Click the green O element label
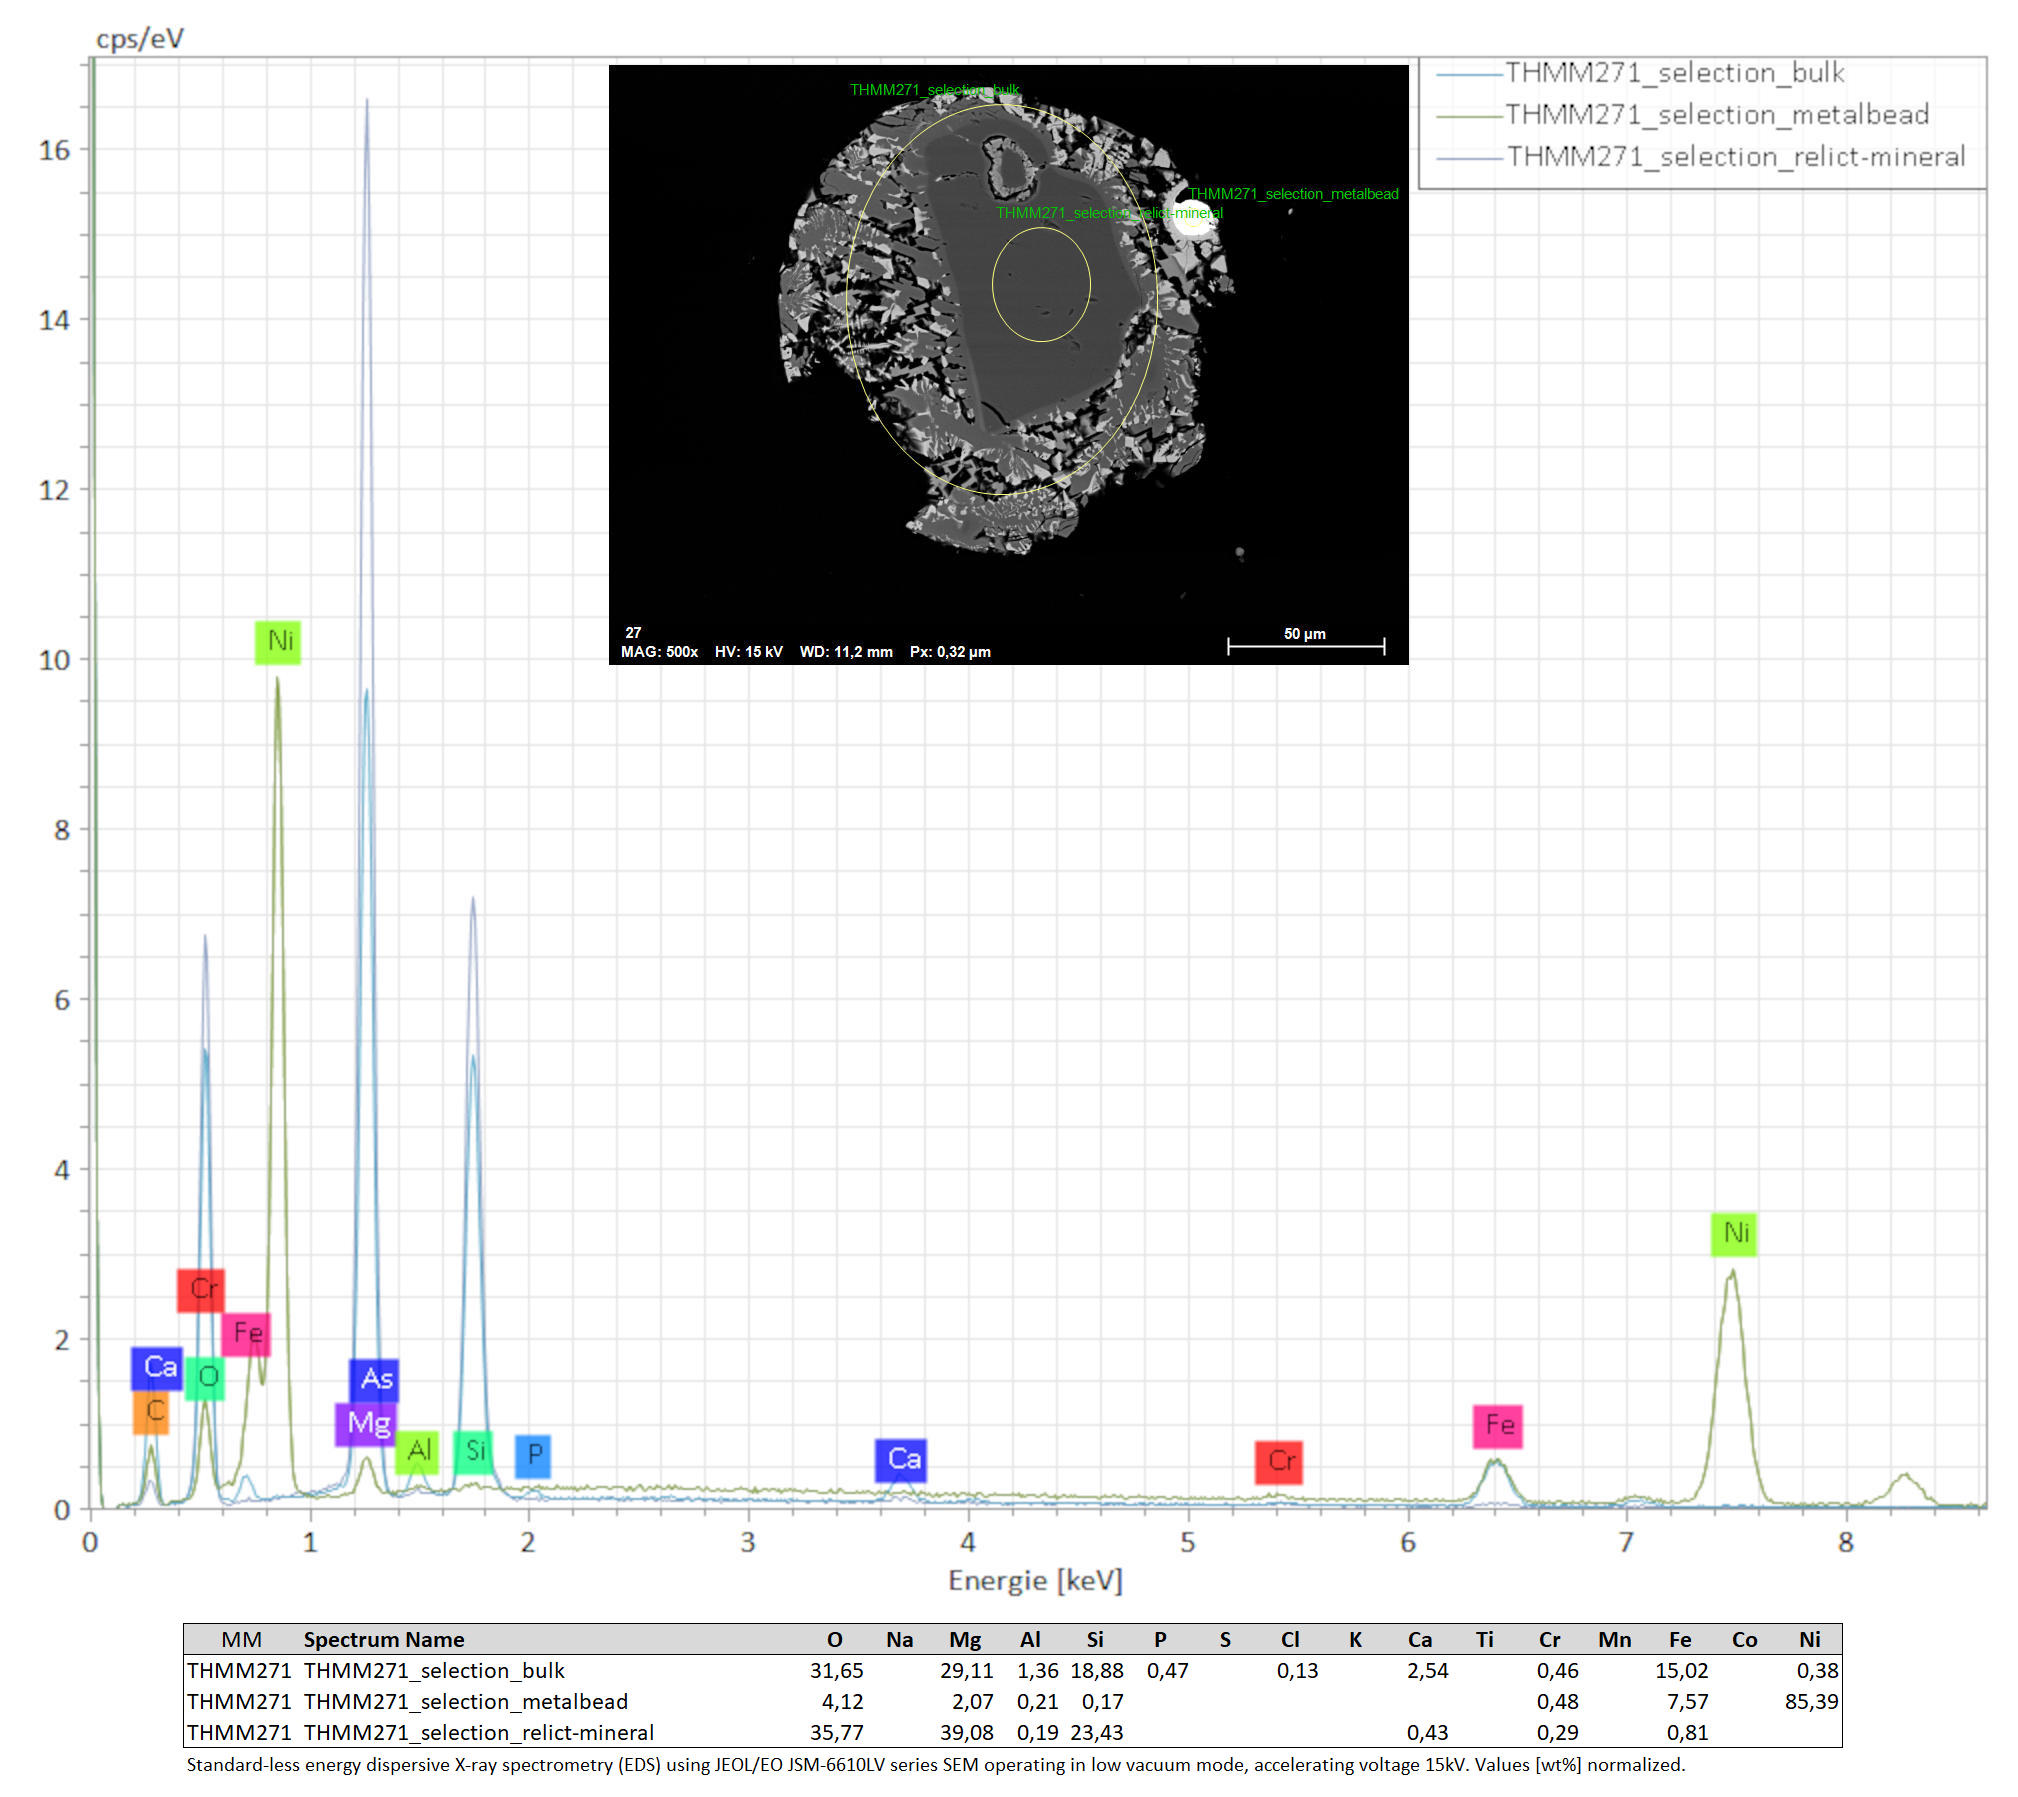Screen dimensions: 2018x1797 (205, 1378)
